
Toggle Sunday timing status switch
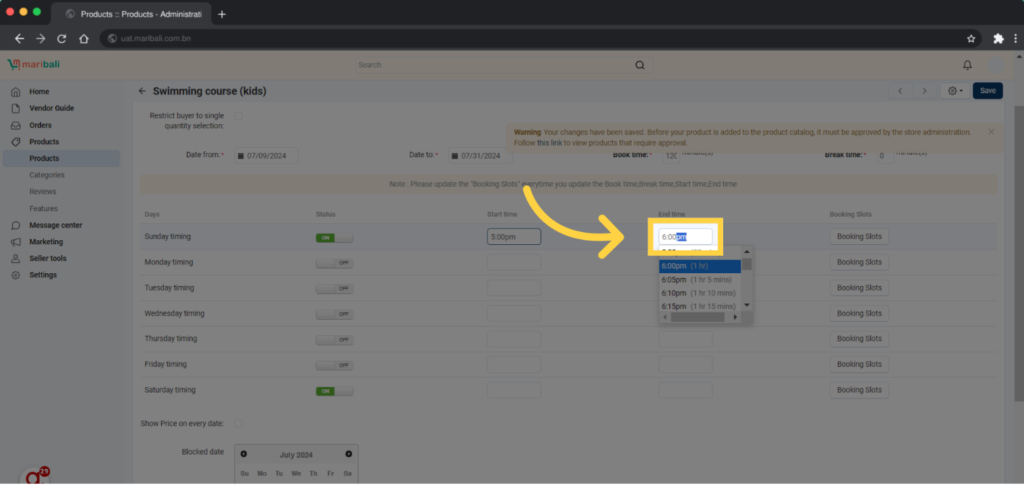point(334,237)
